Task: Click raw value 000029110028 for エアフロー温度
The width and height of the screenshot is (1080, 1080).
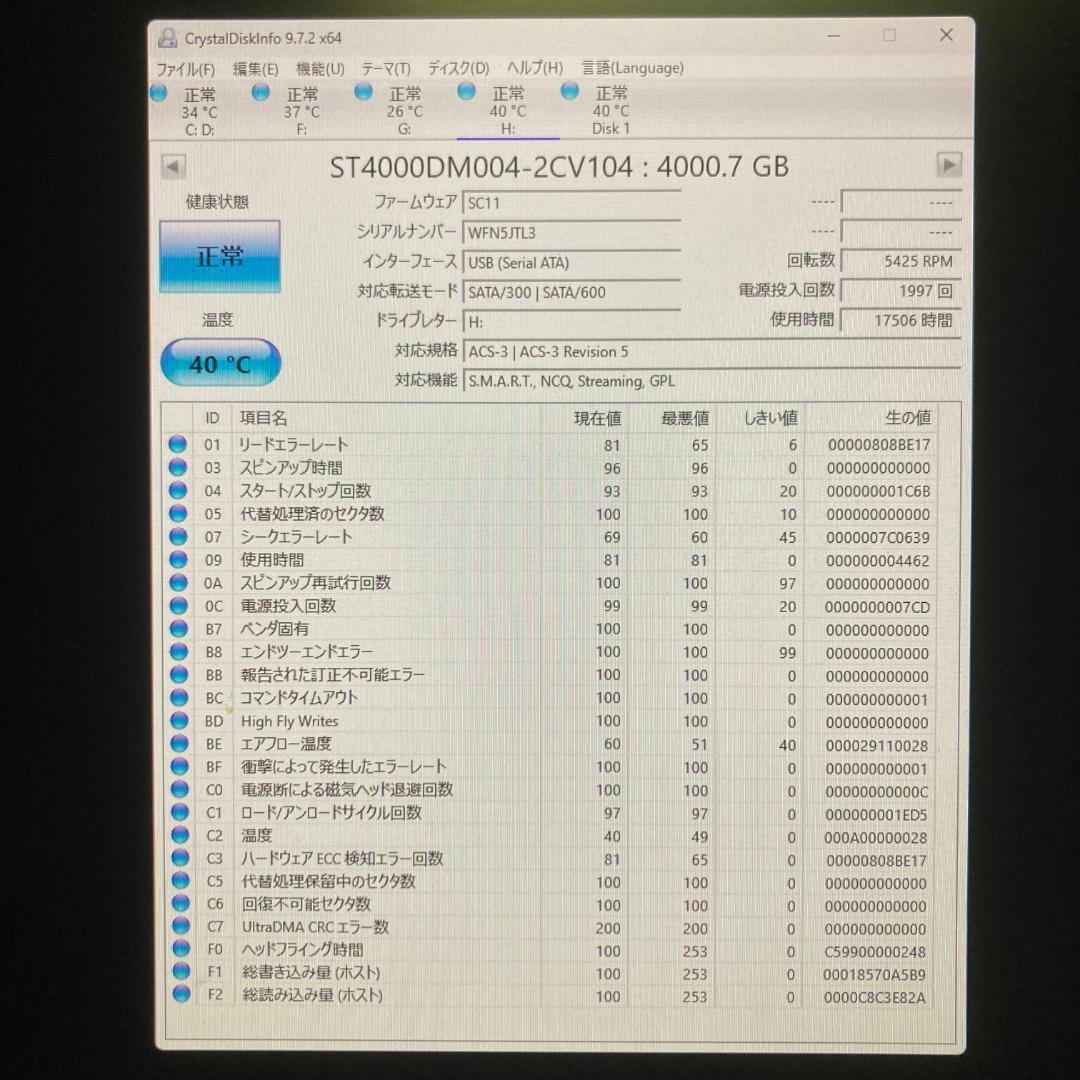Action: (876, 745)
